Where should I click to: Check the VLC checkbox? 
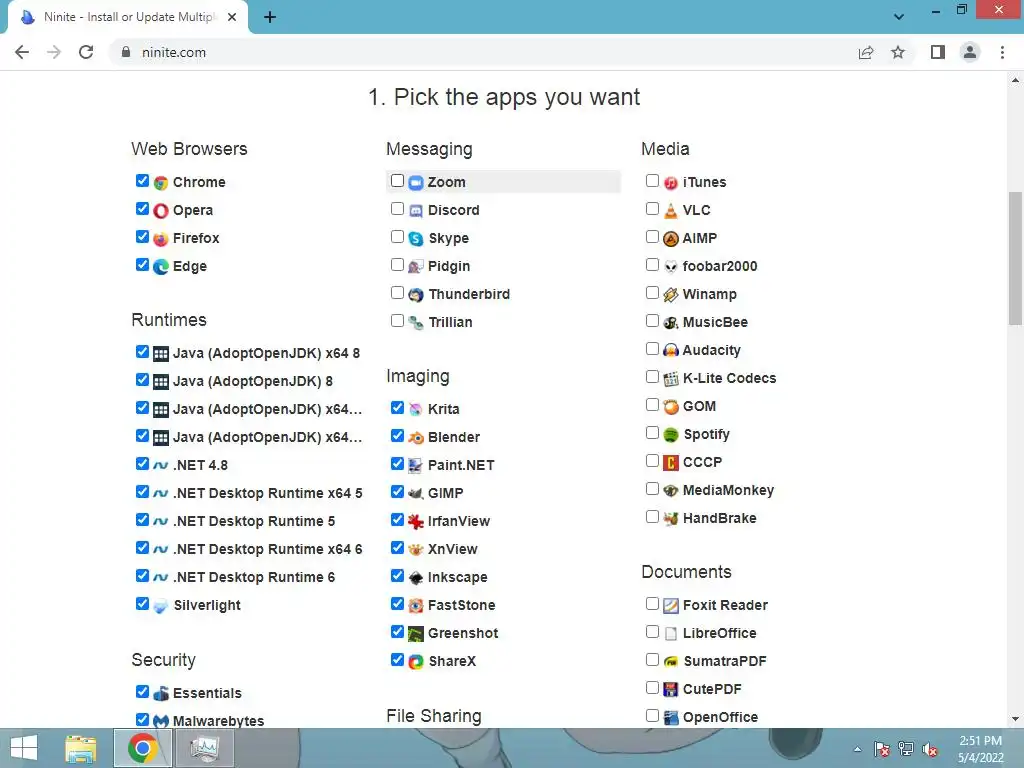652,208
